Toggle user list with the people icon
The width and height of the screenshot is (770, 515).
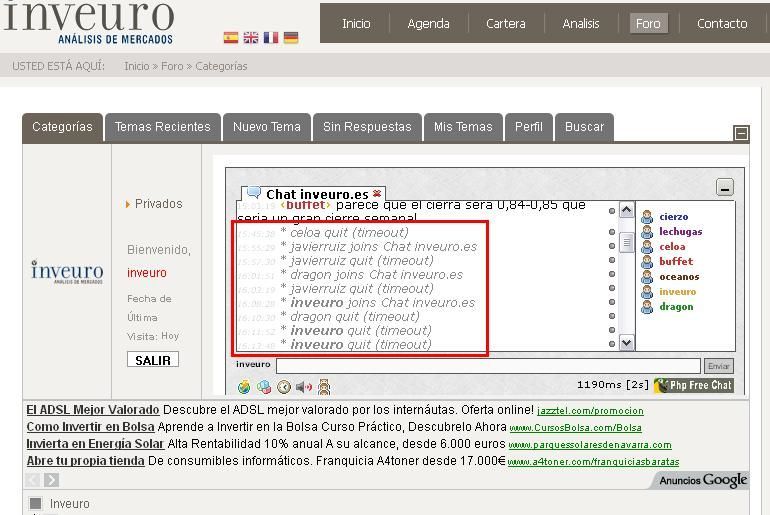pos(324,387)
